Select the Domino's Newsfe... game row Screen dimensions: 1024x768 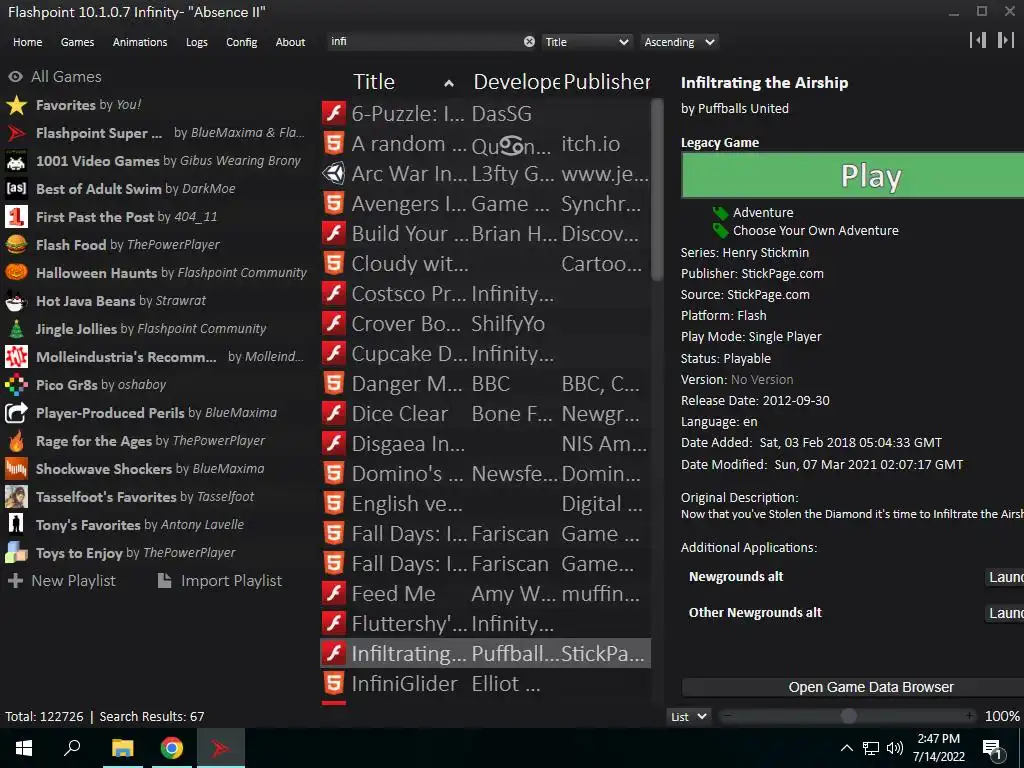pos(485,474)
